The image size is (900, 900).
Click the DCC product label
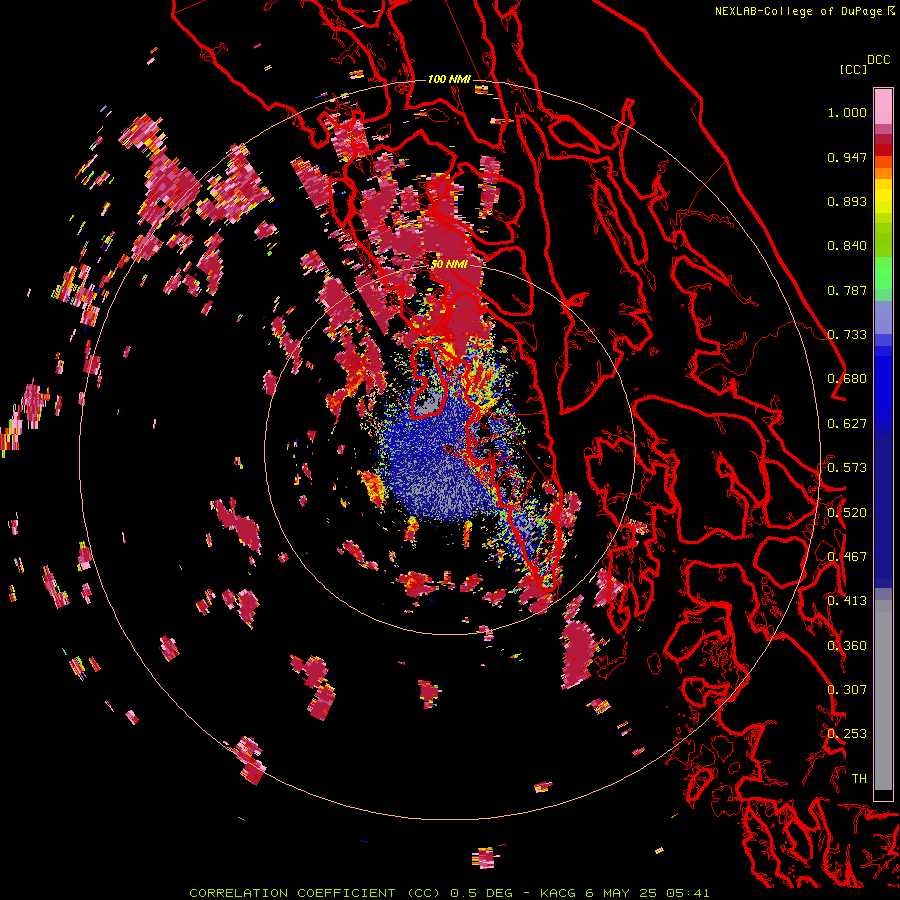click(879, 60)
